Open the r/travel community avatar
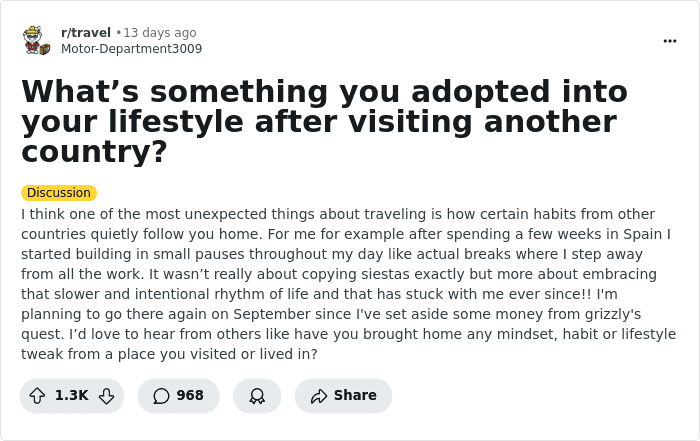This screenshot has width=700, height=441. [37, 41]
